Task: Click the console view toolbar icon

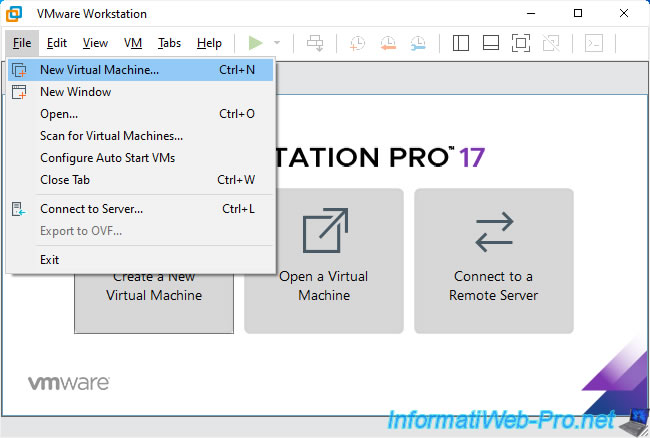Action: 594,43
